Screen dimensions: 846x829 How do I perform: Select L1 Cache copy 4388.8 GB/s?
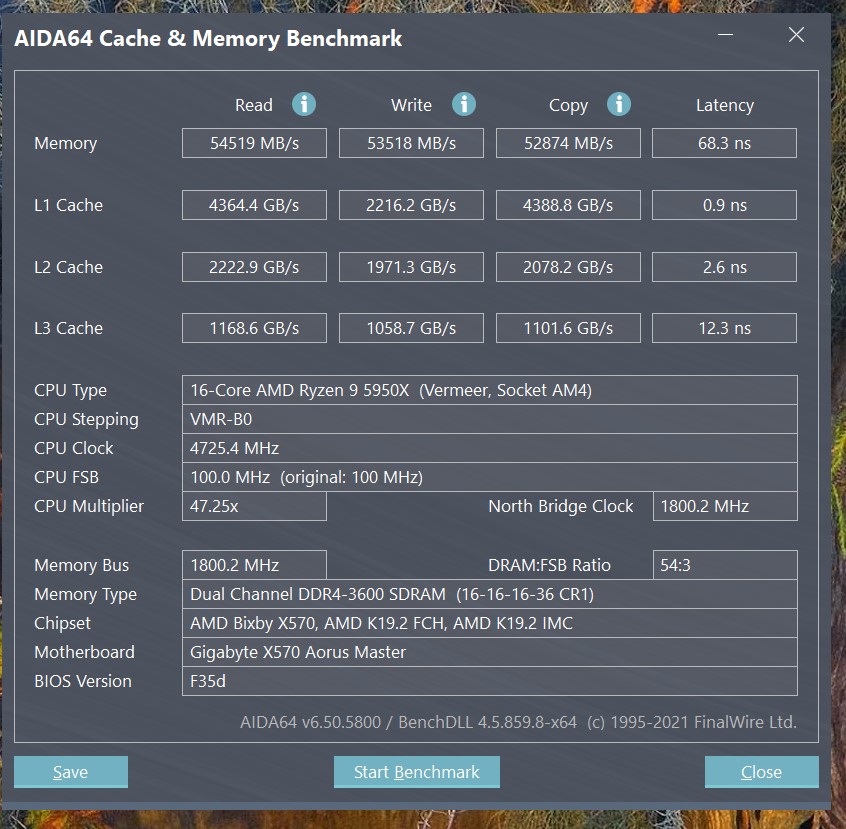tap(568, 205)
